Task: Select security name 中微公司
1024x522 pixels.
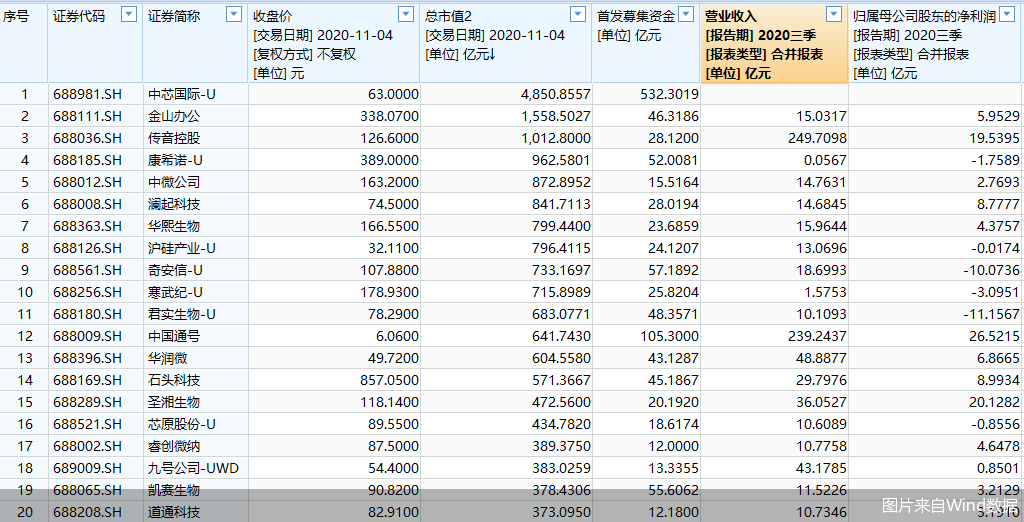Action: coord(174,182)
